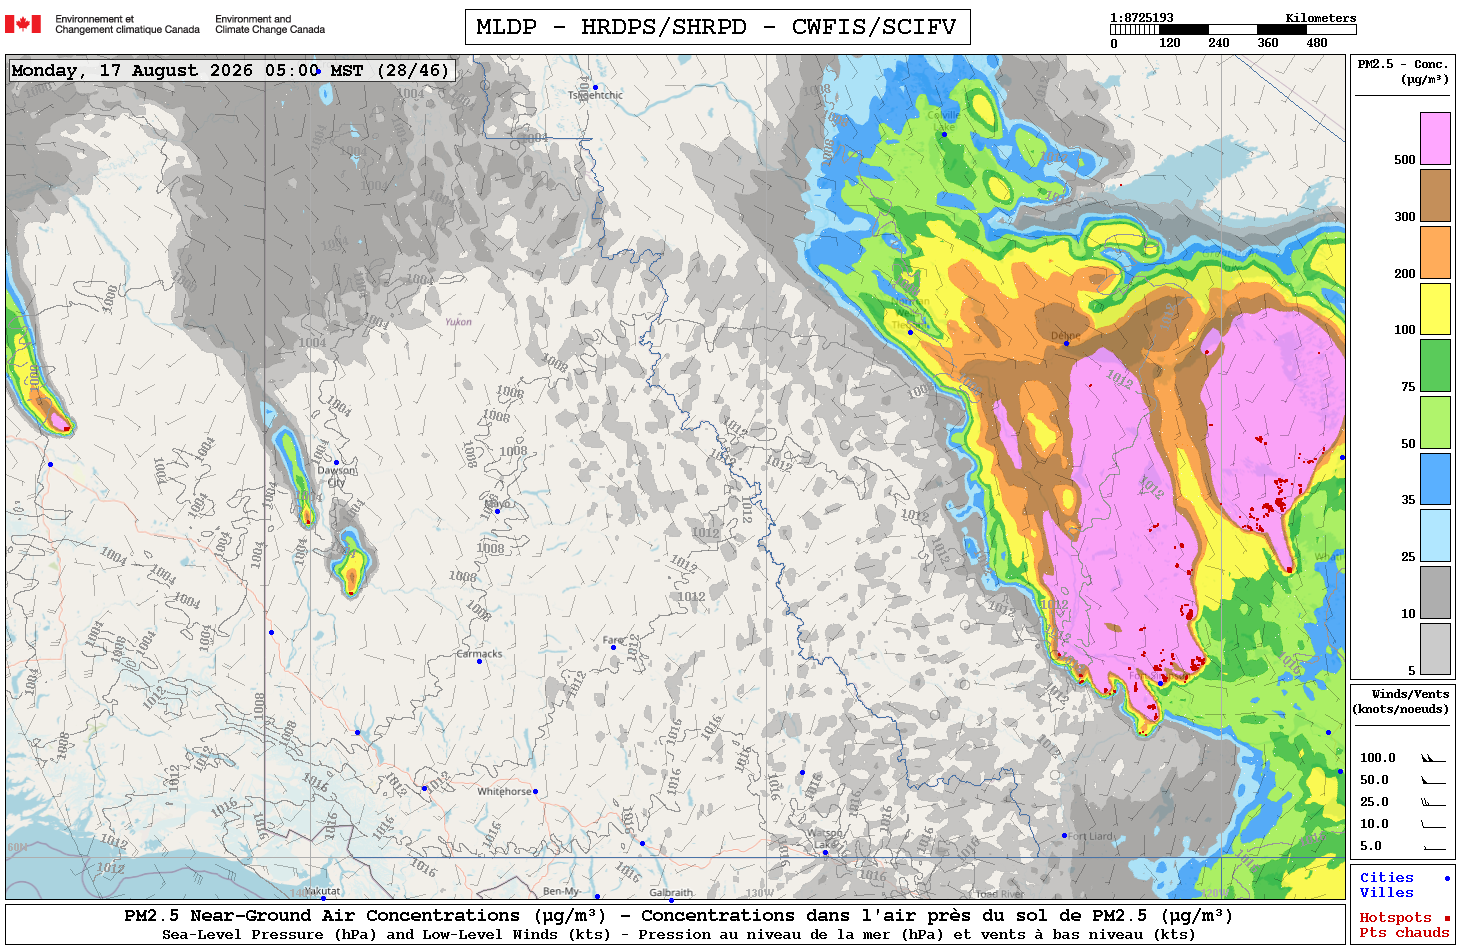This screenshot has height=950, width=1460.
Task: Click the Carmacks map label
Action: coord(479,654)
